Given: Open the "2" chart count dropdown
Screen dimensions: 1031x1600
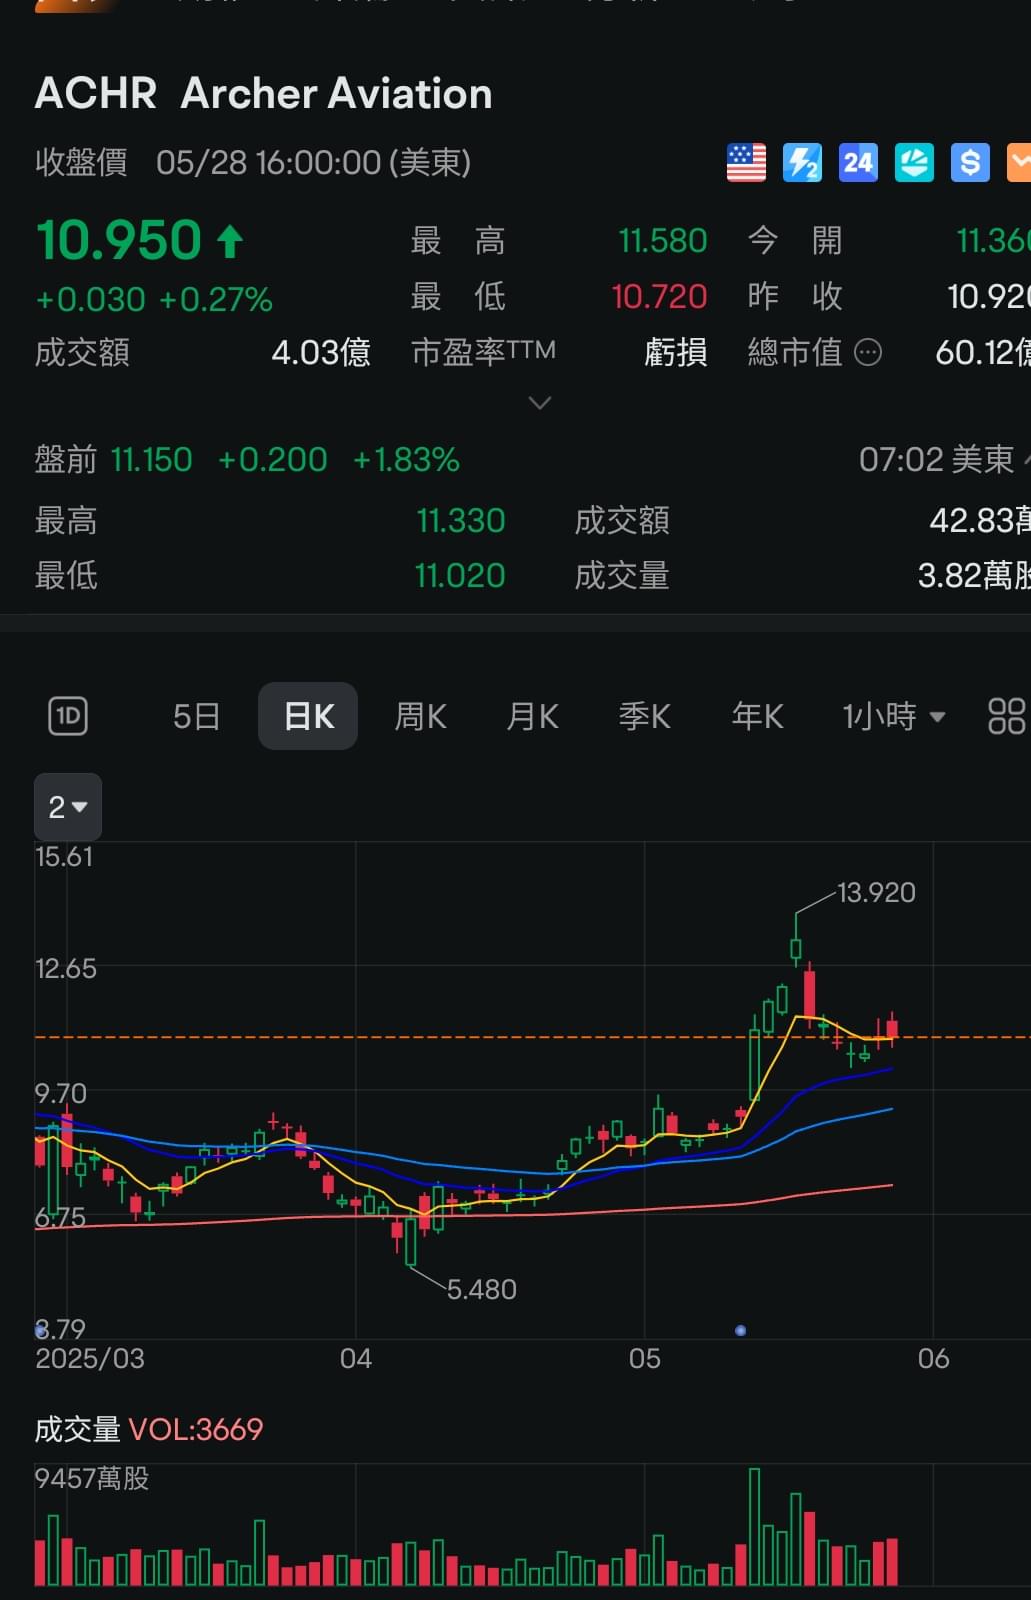Looking at the screenshot, I should (x=68, y=807).
